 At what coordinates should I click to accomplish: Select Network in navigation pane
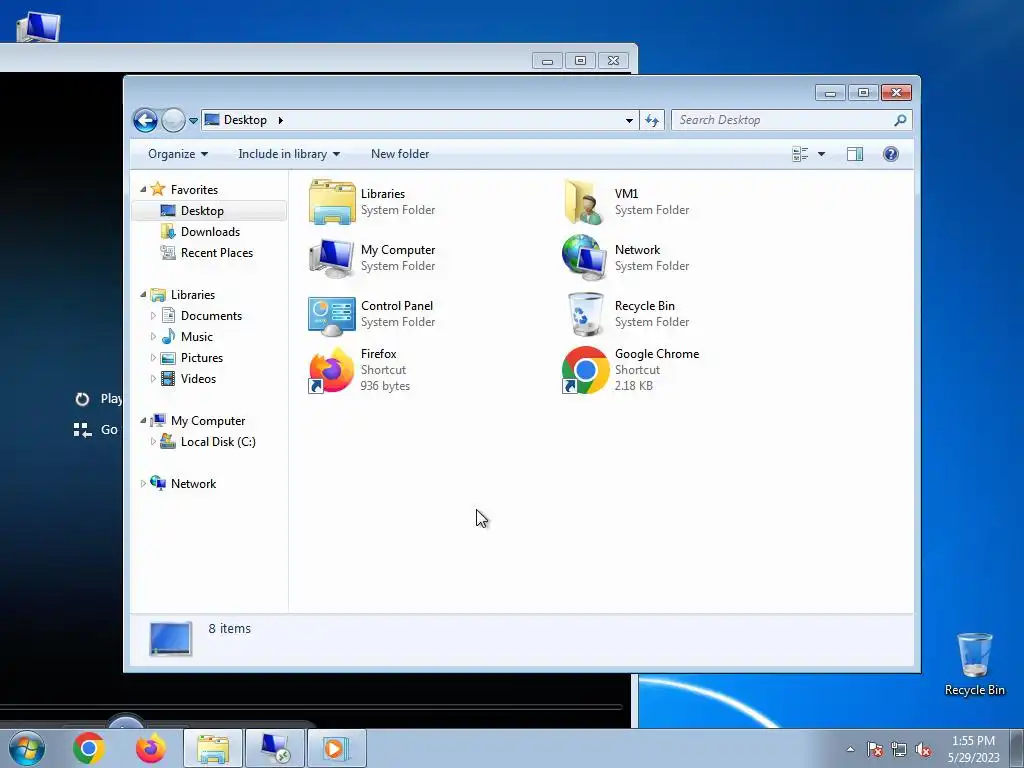(193, 484)
